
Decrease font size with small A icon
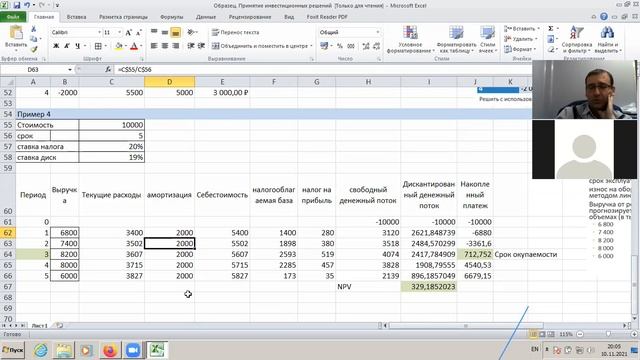[139, 32]
